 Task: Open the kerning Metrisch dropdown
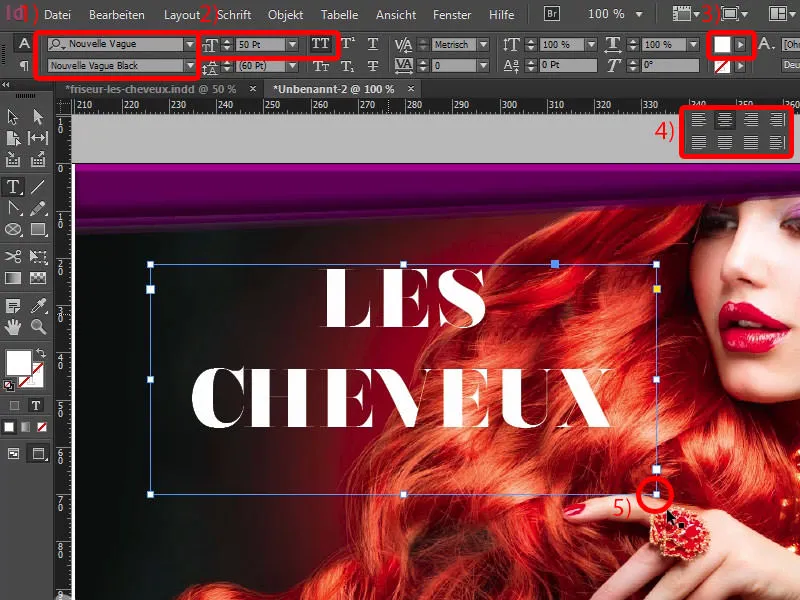coord(483,44)
